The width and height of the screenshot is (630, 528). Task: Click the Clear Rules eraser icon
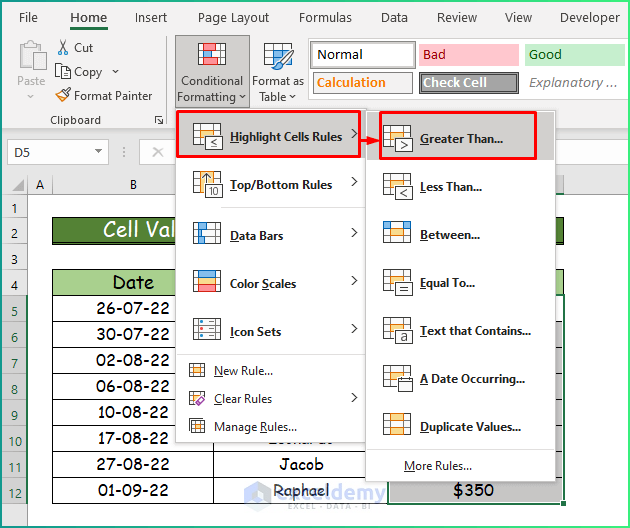197,398
